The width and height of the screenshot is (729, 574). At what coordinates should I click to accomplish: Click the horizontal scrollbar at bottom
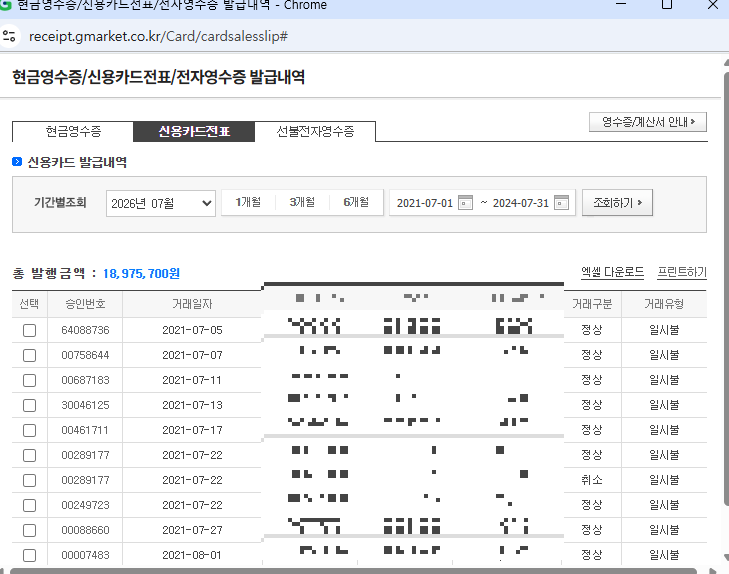point(353,571)
